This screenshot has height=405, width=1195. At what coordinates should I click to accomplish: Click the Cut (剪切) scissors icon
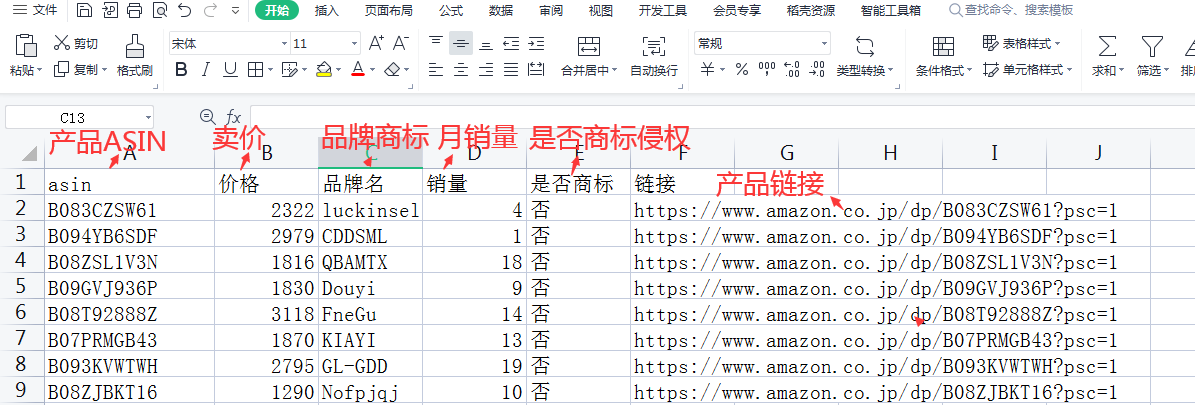point(62,44)
